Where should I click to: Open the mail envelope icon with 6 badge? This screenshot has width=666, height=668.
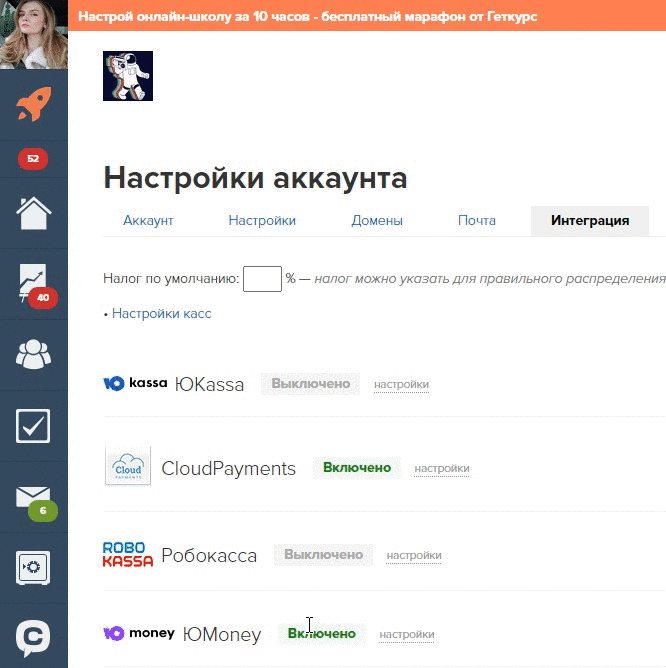click(36, 503)
